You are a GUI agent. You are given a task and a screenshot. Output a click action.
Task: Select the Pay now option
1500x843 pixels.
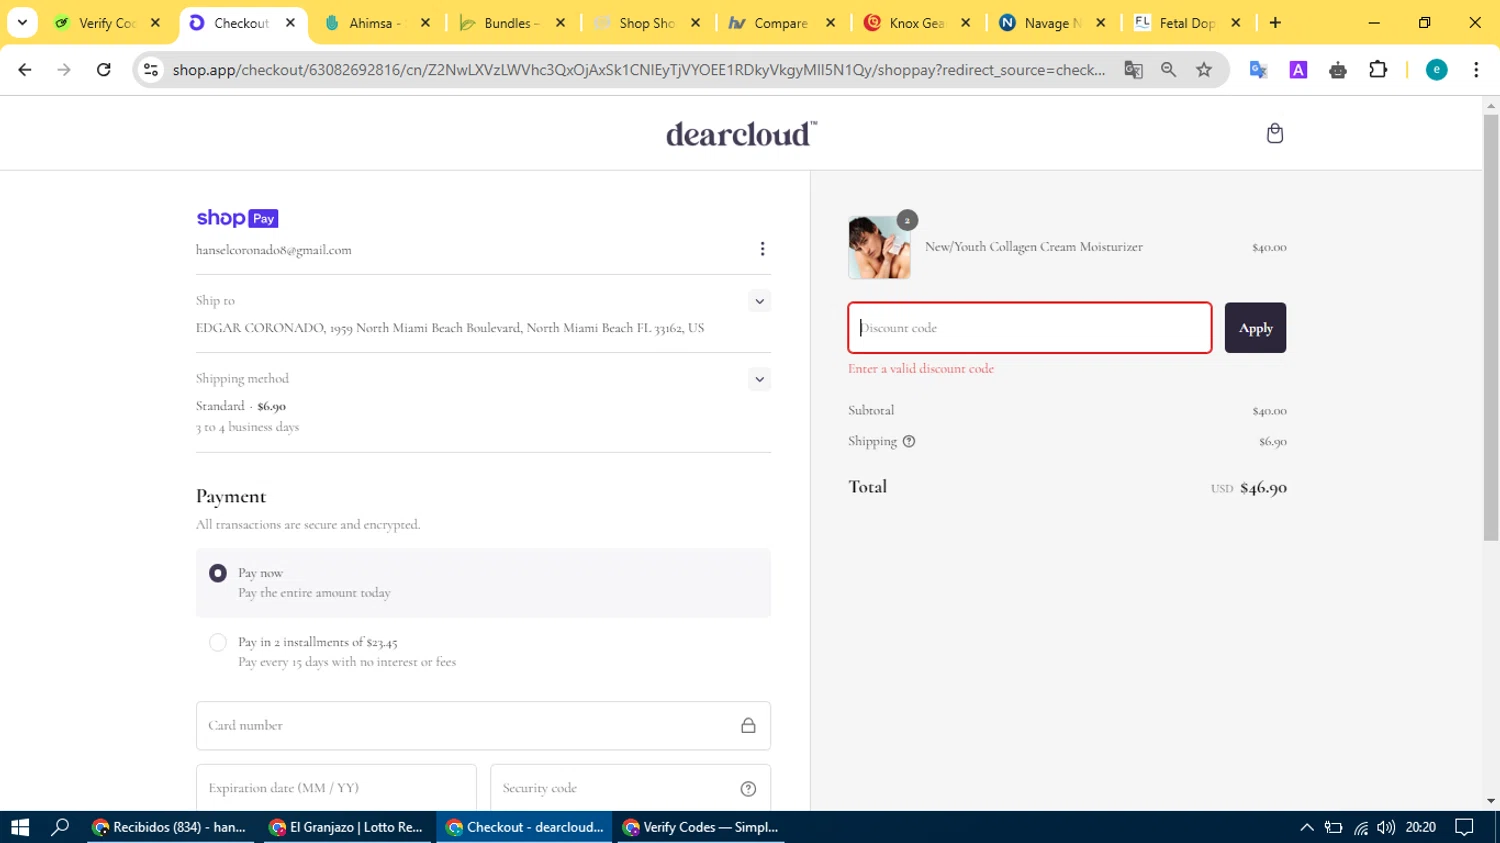(x=217, y=573)
